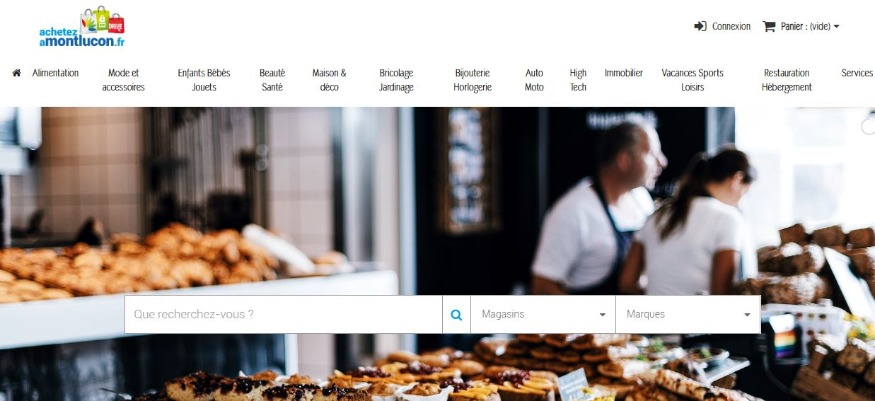Open the Immobilier link
This screenshot has height=401, width=875.
[x=624, y=73]
